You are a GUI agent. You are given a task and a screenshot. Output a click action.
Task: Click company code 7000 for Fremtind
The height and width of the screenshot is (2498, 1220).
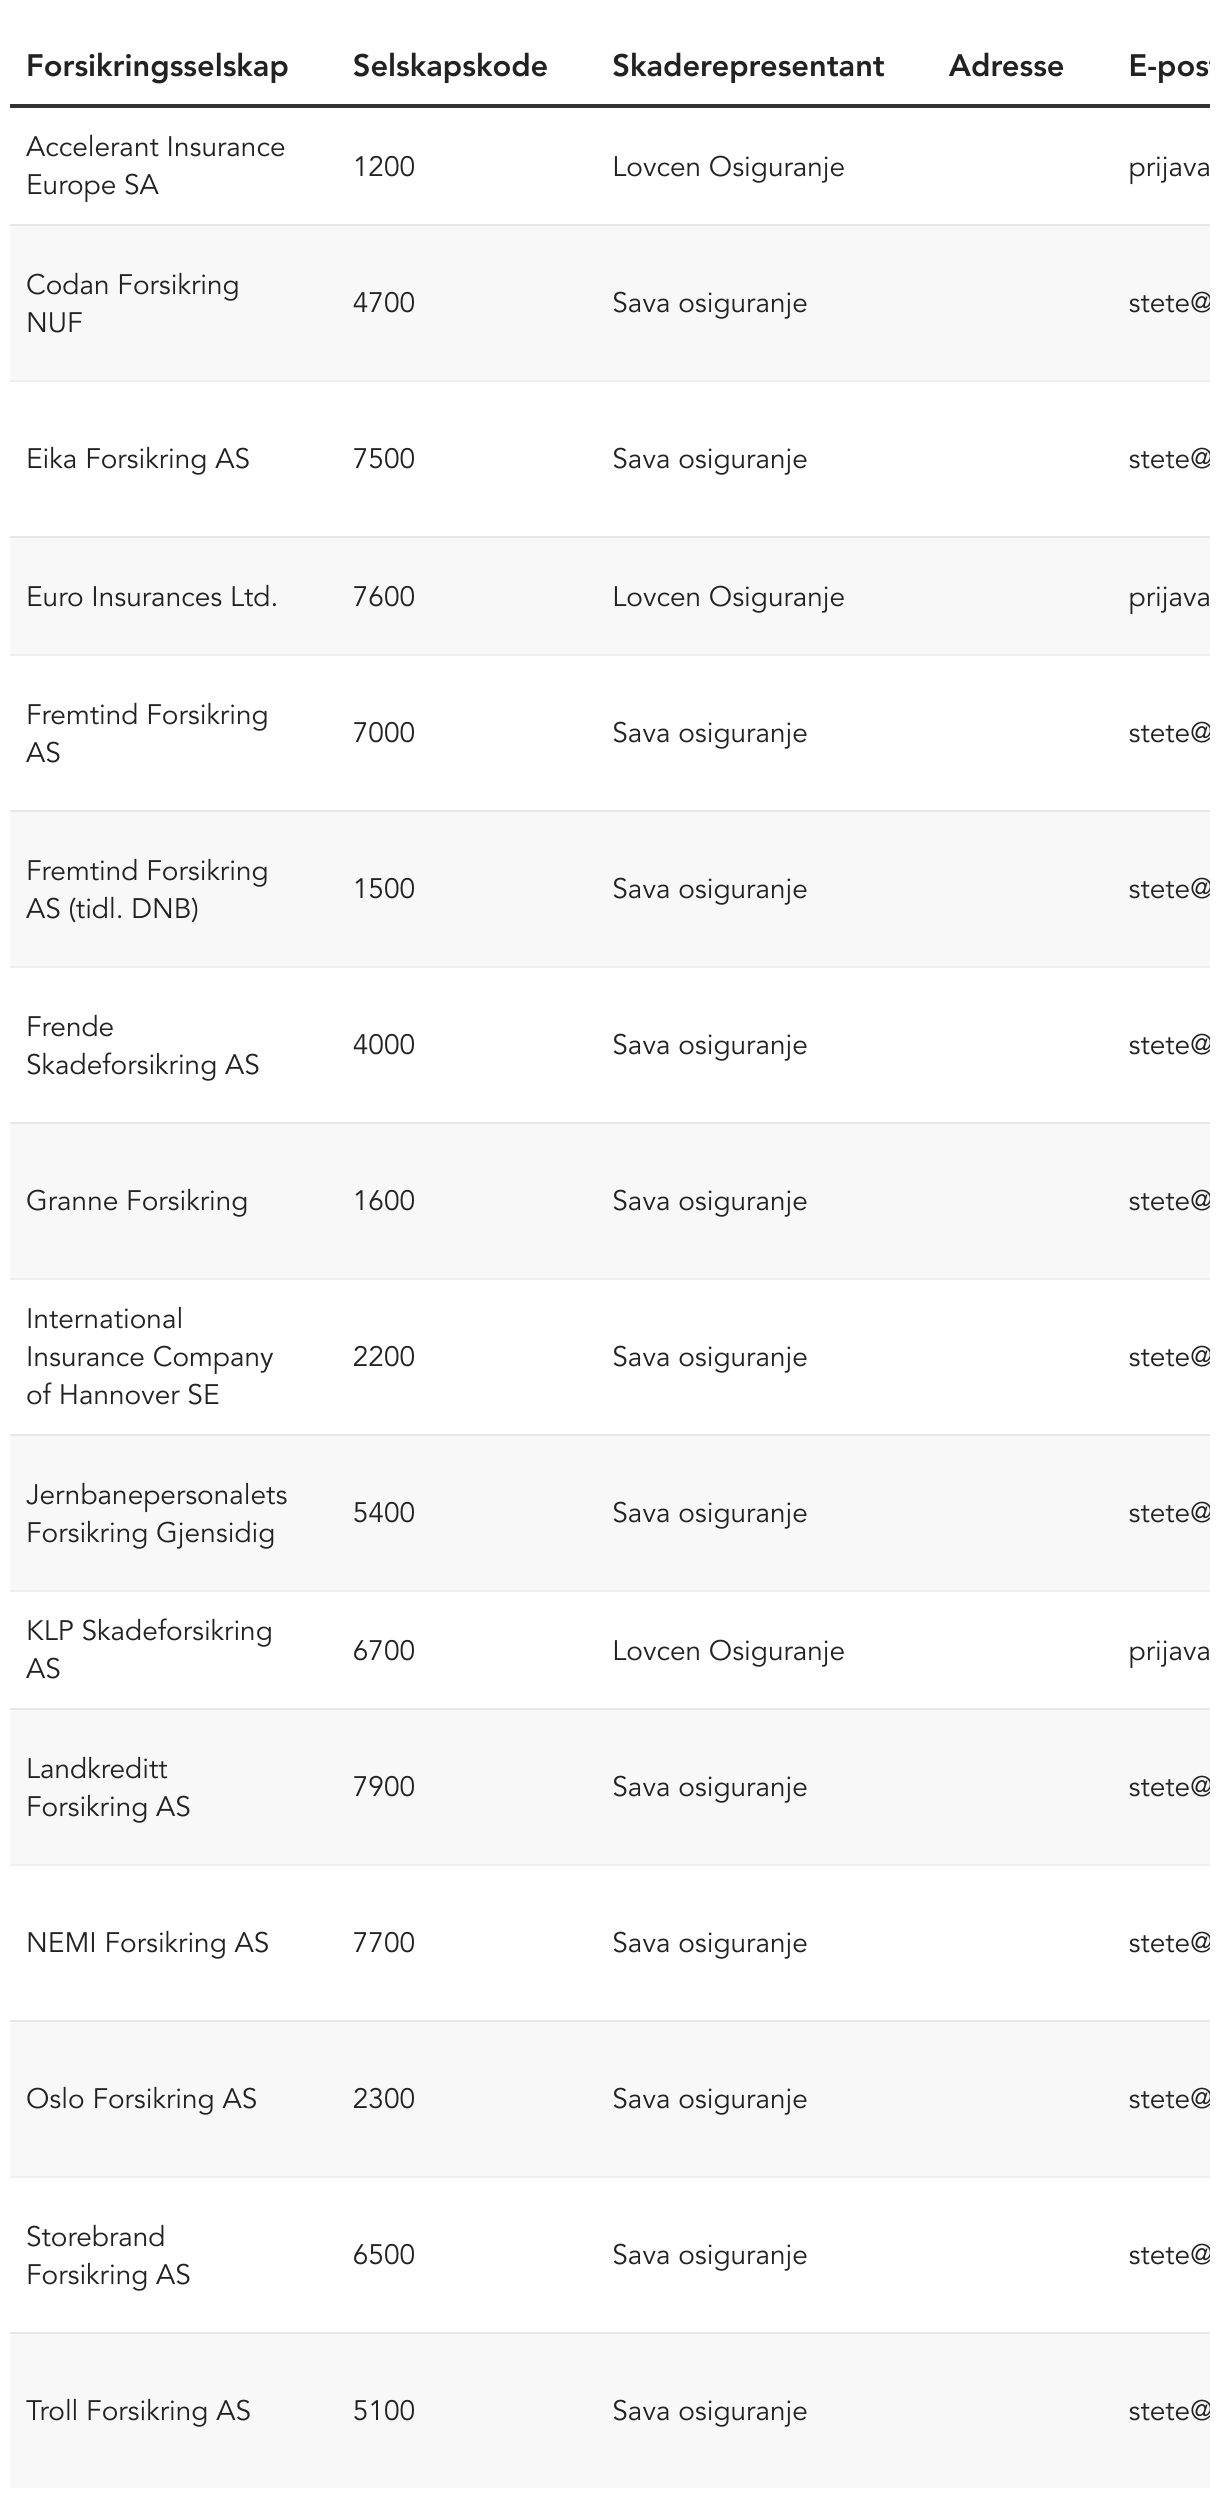[x=384, y=733]
